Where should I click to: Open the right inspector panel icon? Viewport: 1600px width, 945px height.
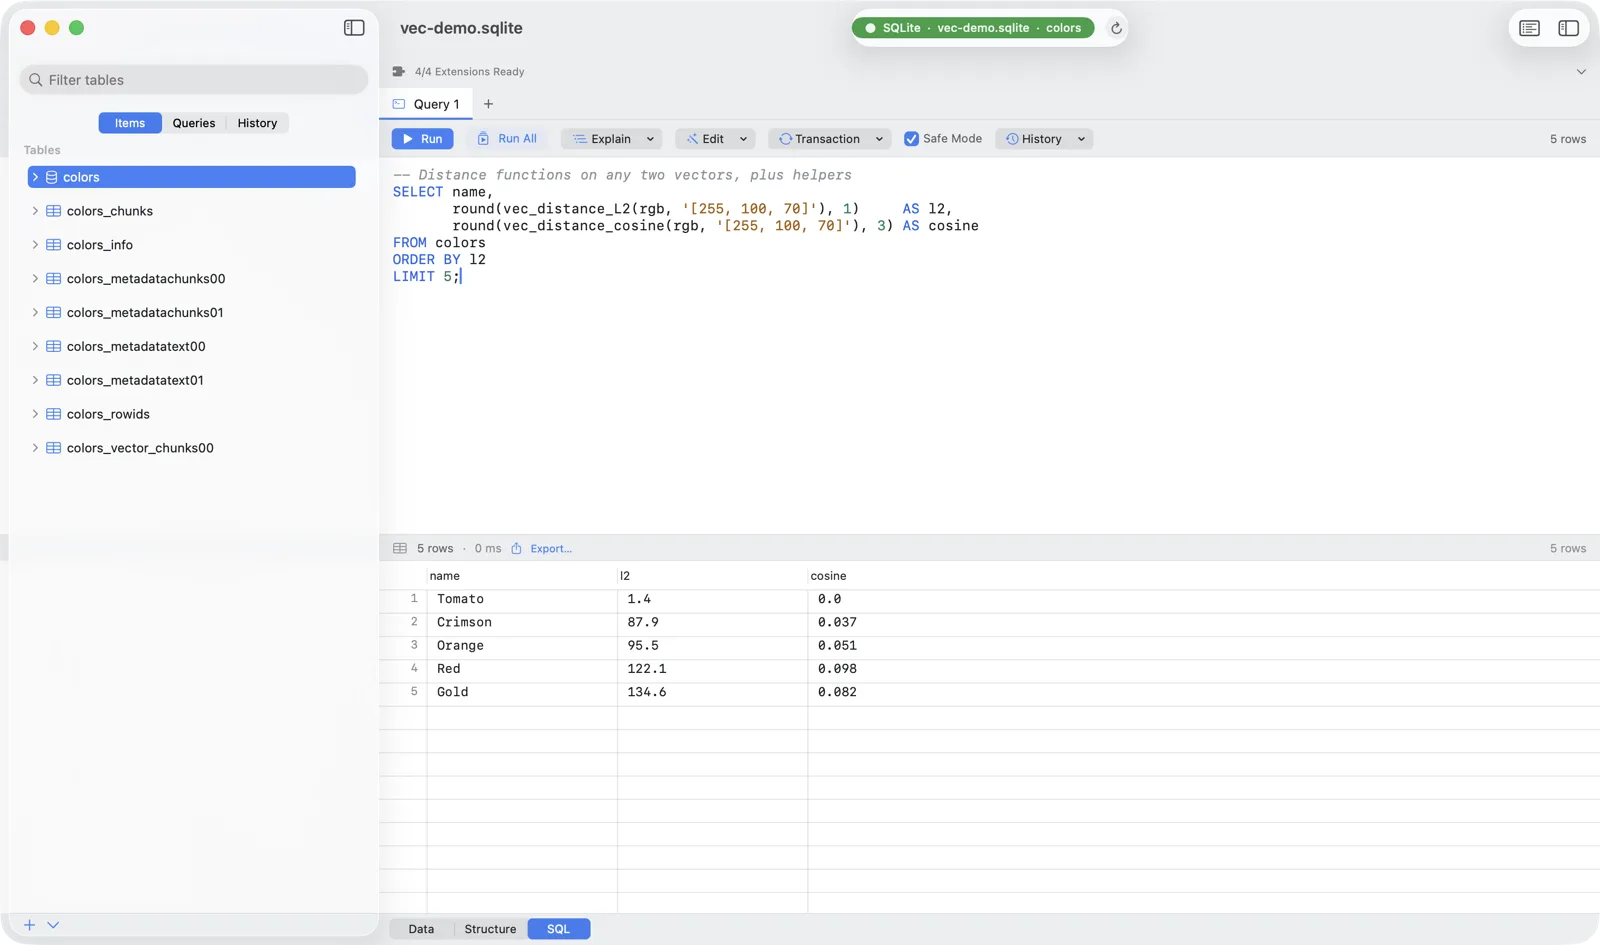(x=1568, y=28)
